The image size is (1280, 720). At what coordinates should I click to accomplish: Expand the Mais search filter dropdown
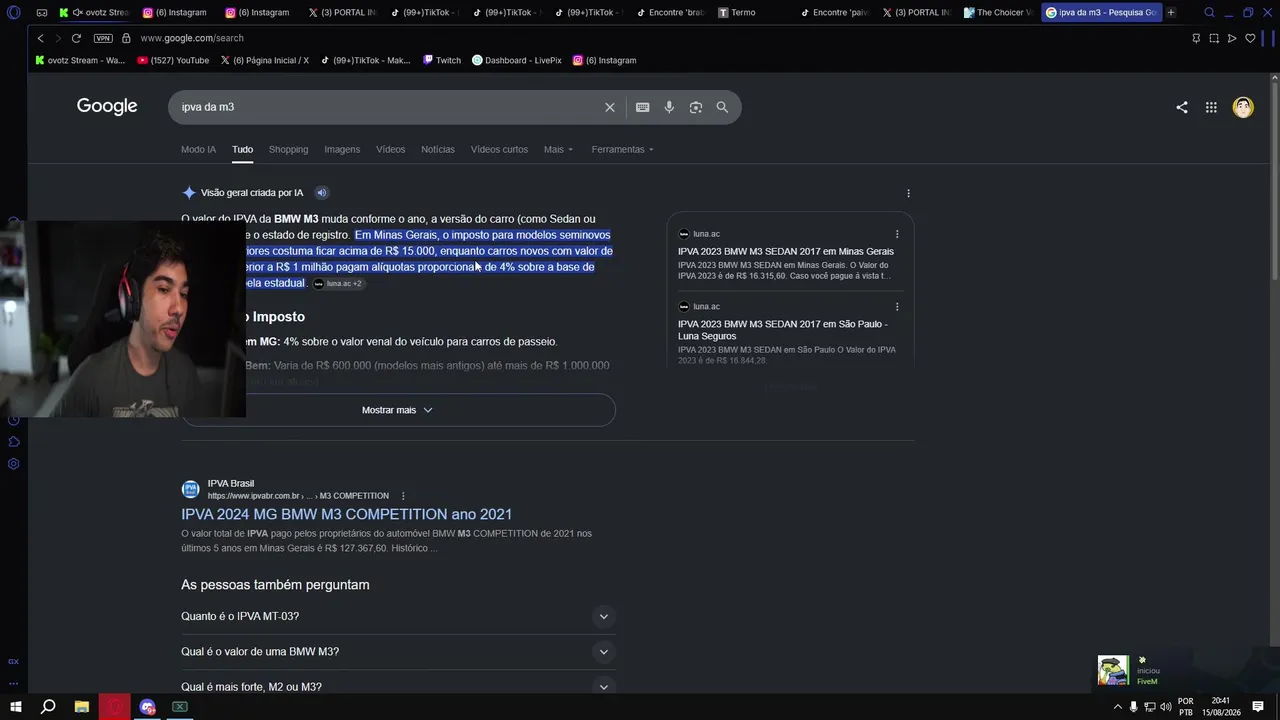click(558, 150)
